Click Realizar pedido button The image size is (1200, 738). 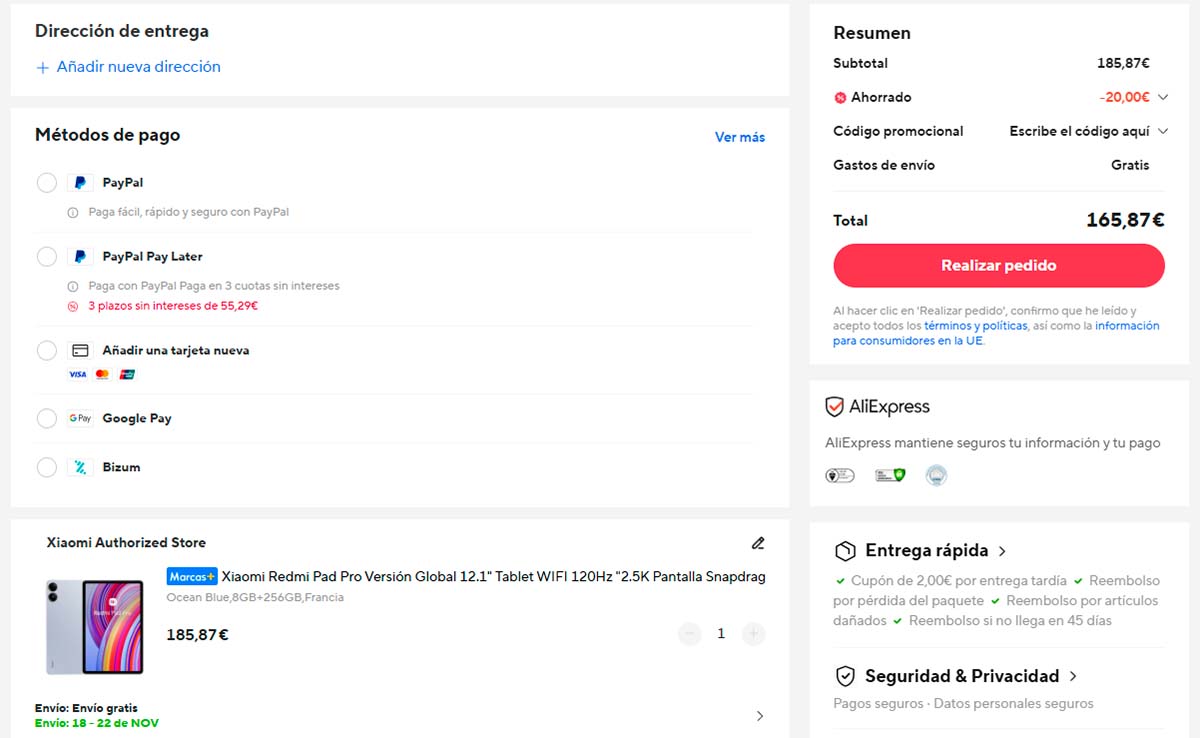click(998, 265)
